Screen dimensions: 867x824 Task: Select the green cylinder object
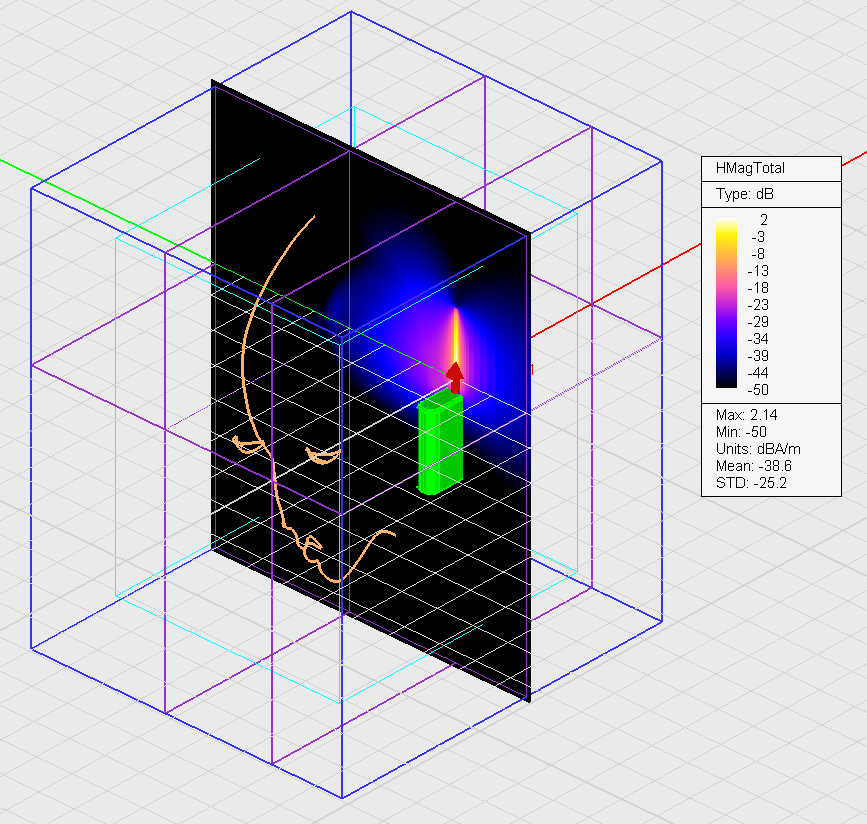point(440,445)
